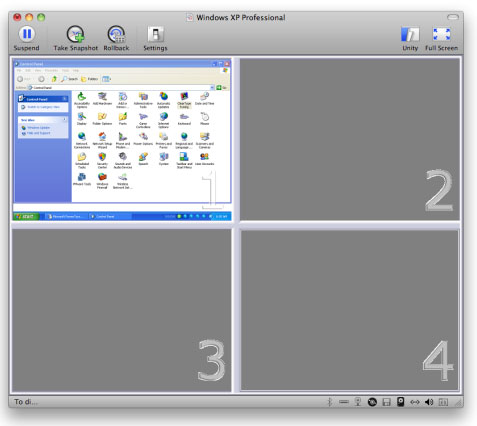Expand the Address bar dropdown

point(212,87)
